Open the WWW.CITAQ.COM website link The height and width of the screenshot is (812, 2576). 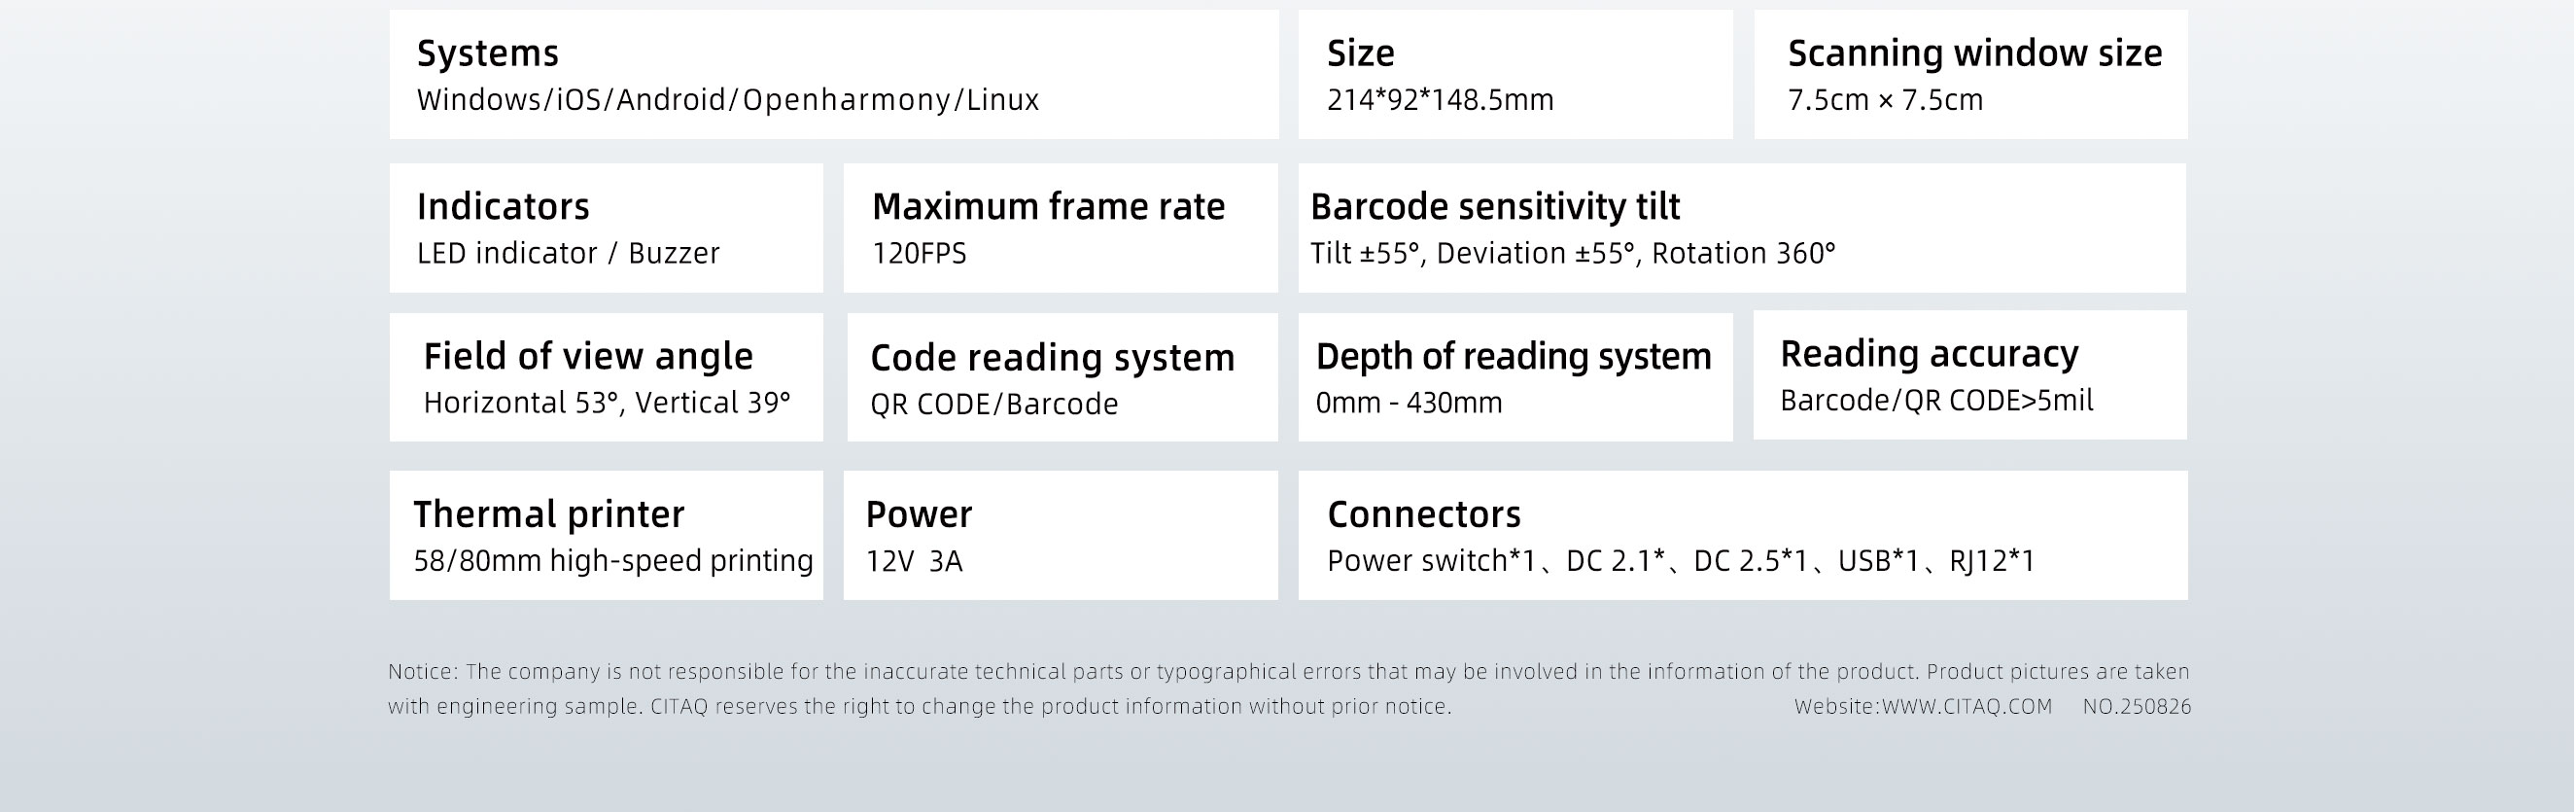[1966, 707]
